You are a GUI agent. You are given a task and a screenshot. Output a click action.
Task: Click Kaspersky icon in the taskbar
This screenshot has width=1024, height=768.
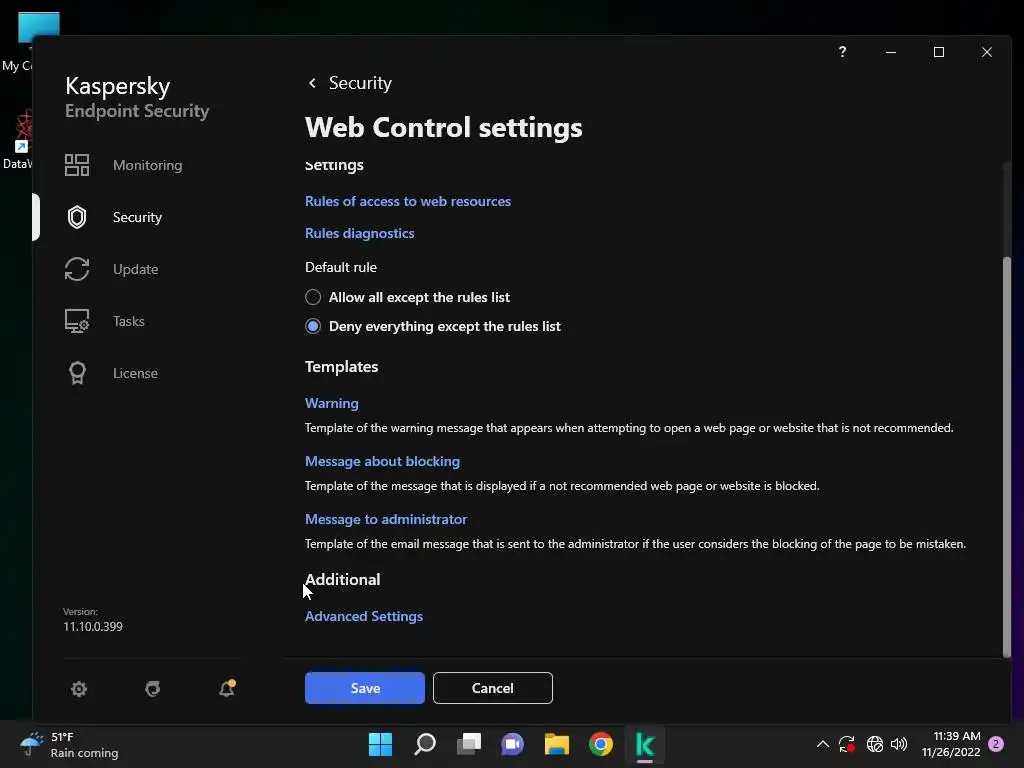645,744
